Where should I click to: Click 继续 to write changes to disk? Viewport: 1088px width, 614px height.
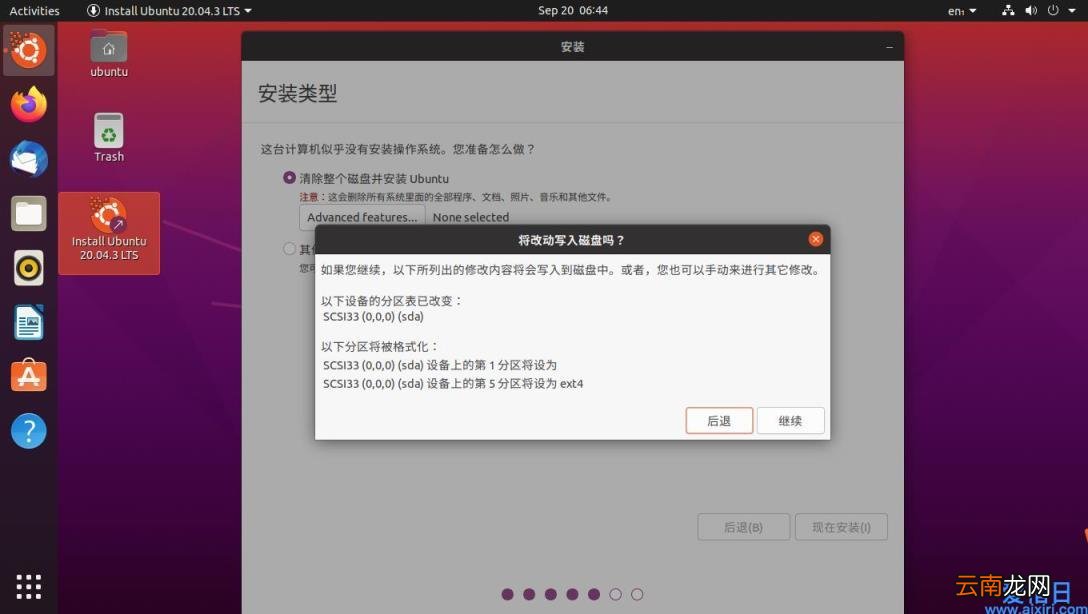tap(790, 420)
